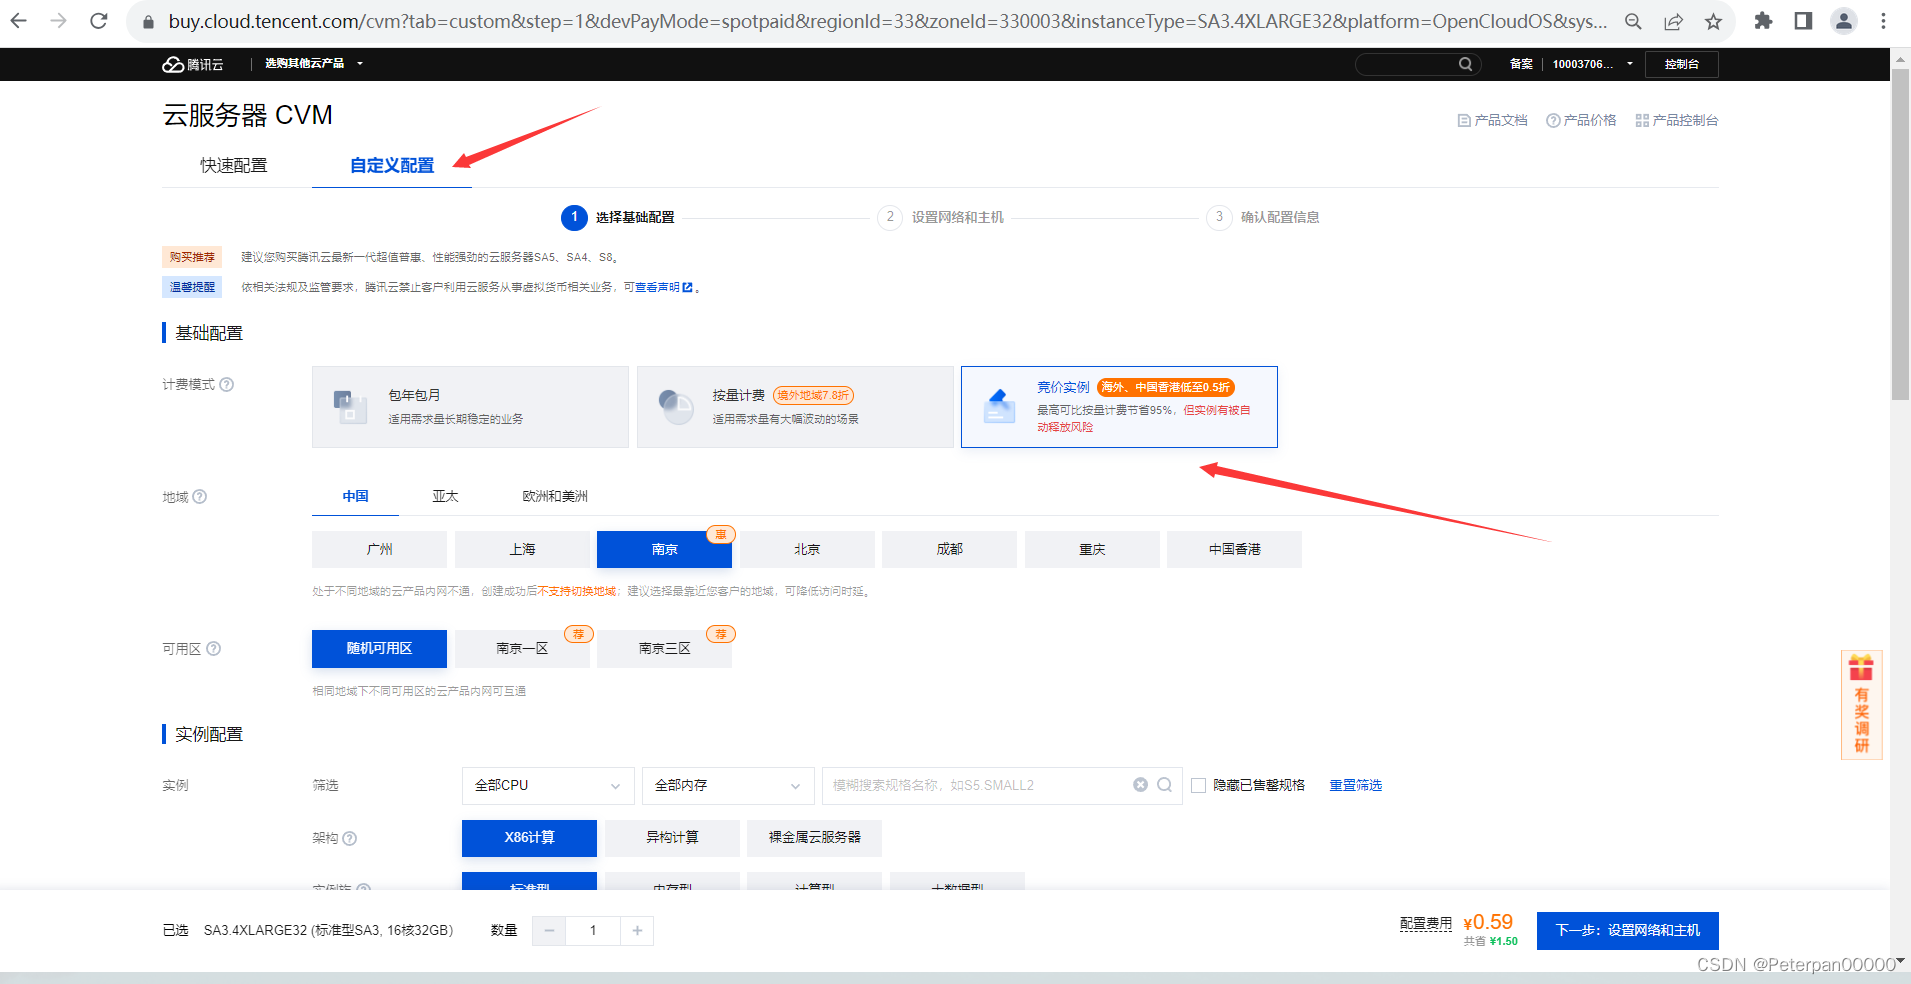Select 随机可用区 zone
The width and height of the screenshot is (1911, 984).
[x=379, y=648]
